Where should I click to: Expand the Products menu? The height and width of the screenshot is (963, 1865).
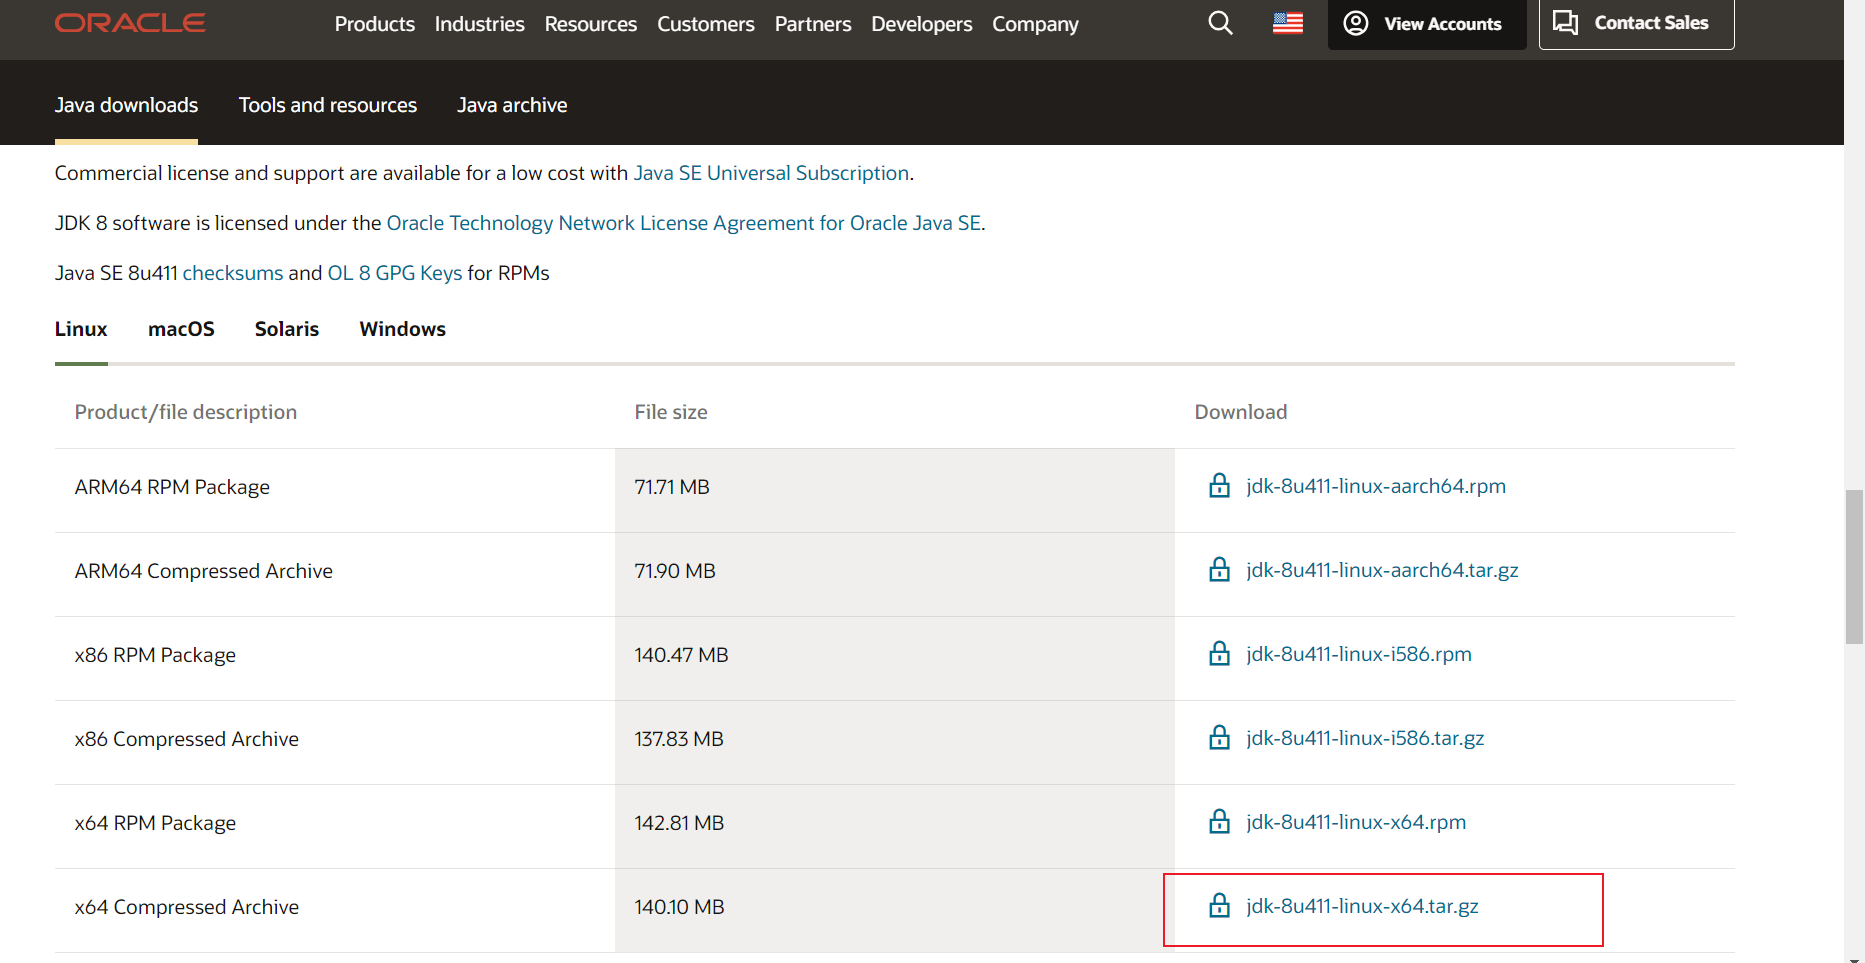coord(374,24)
